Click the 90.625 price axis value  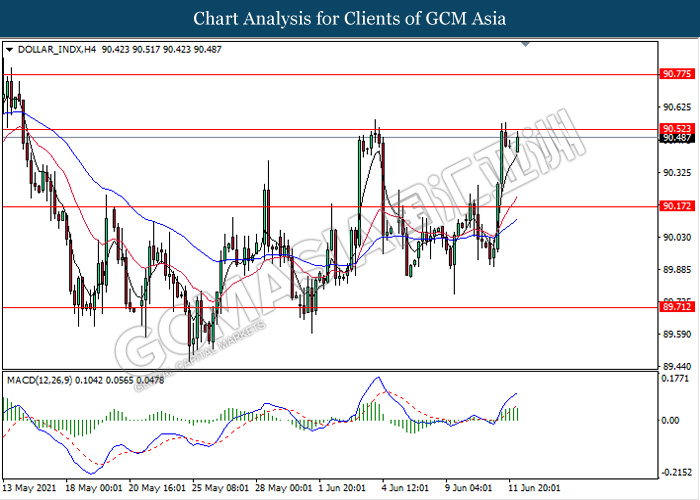(x=676, y=107)
